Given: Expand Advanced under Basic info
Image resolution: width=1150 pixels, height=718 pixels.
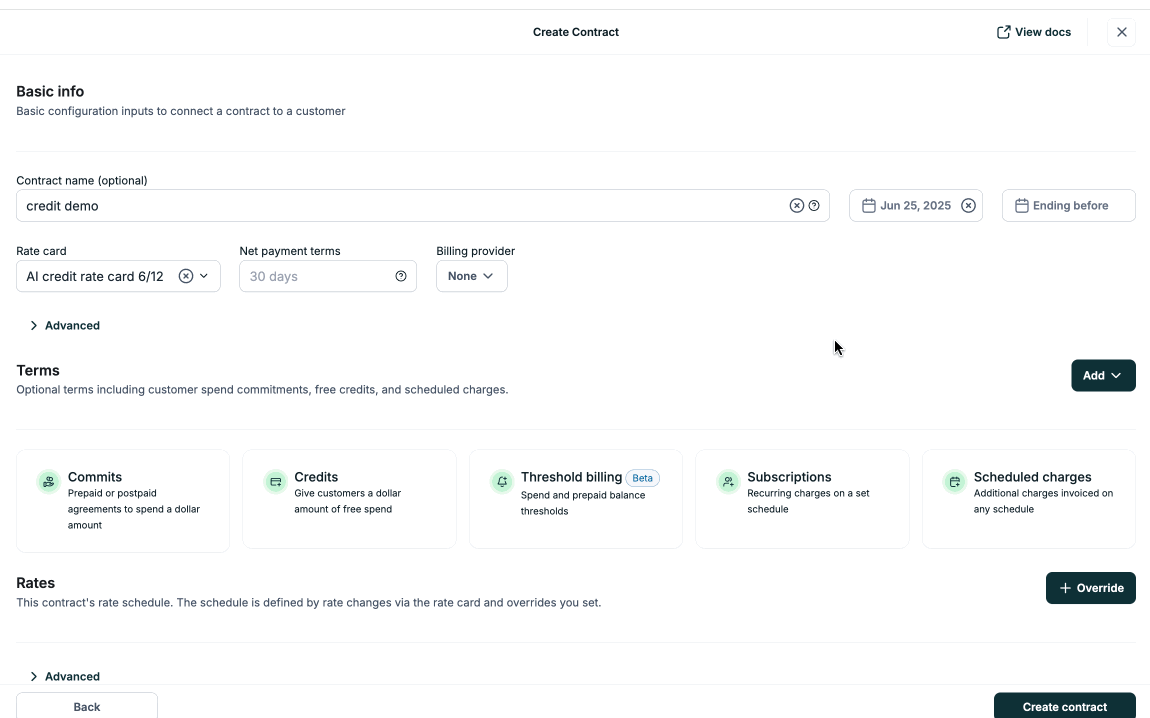Looking at the screenshot, I should coord(64,325).
